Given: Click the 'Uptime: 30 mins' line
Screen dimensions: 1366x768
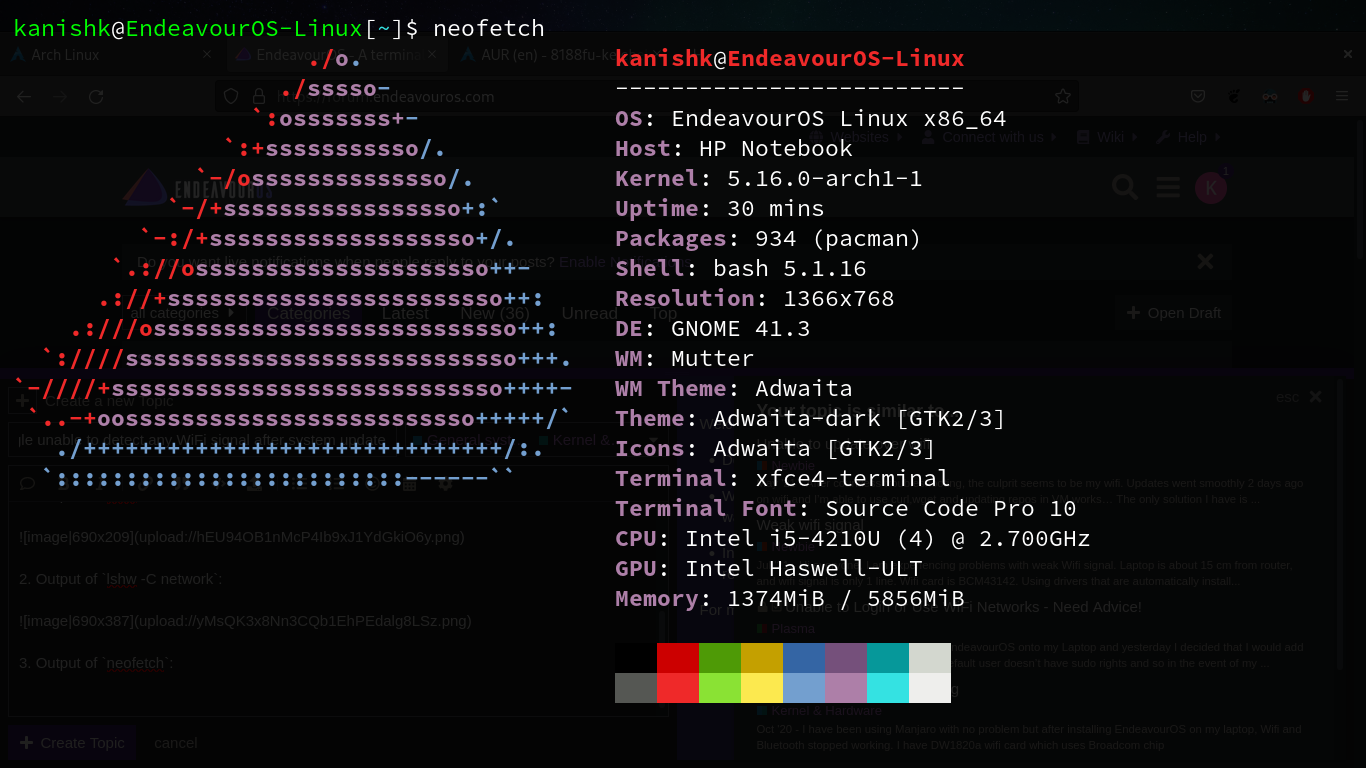Looking at the screenshot, I should click(720, 208).
